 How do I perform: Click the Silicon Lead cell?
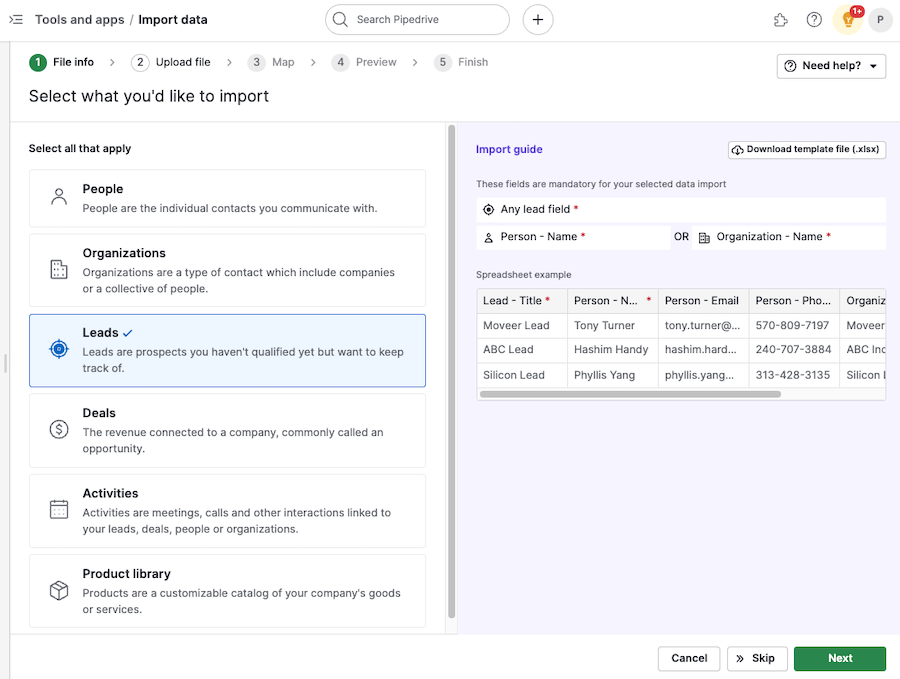pyautogui.click(x=522, y=375)
